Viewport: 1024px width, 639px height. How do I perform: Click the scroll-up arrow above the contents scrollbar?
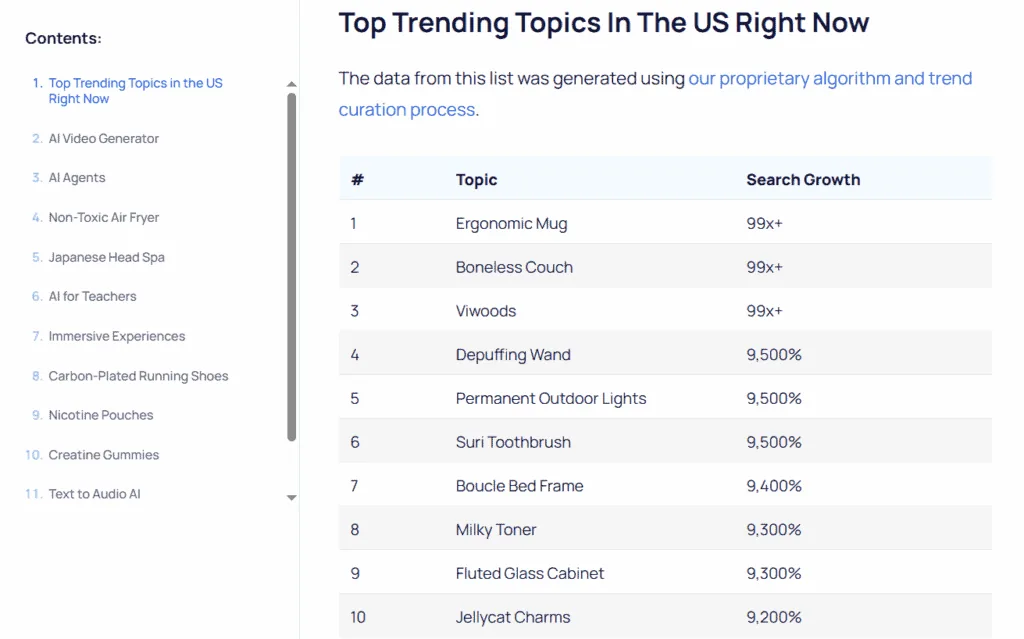pos(291,84)
